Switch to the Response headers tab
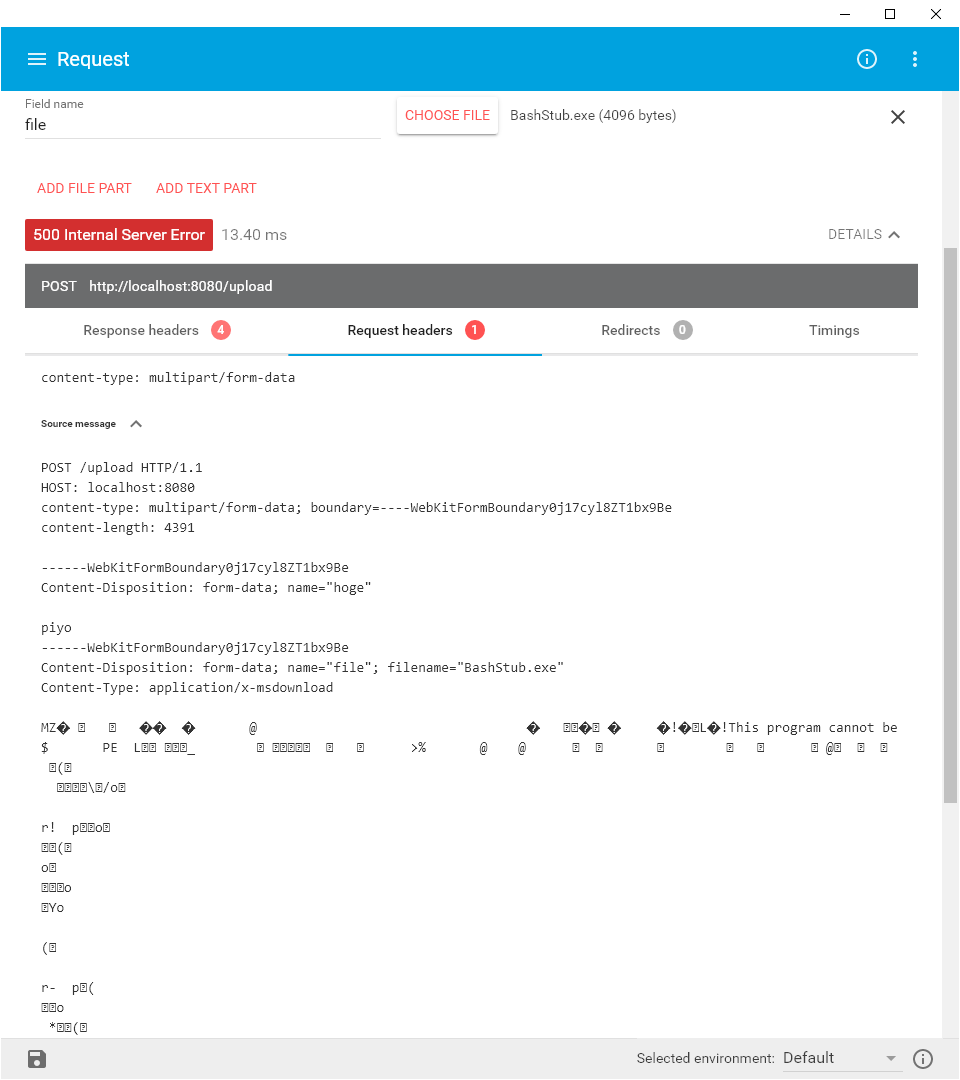This screenshot has width=960, height=1080. (x=141, y=330)
